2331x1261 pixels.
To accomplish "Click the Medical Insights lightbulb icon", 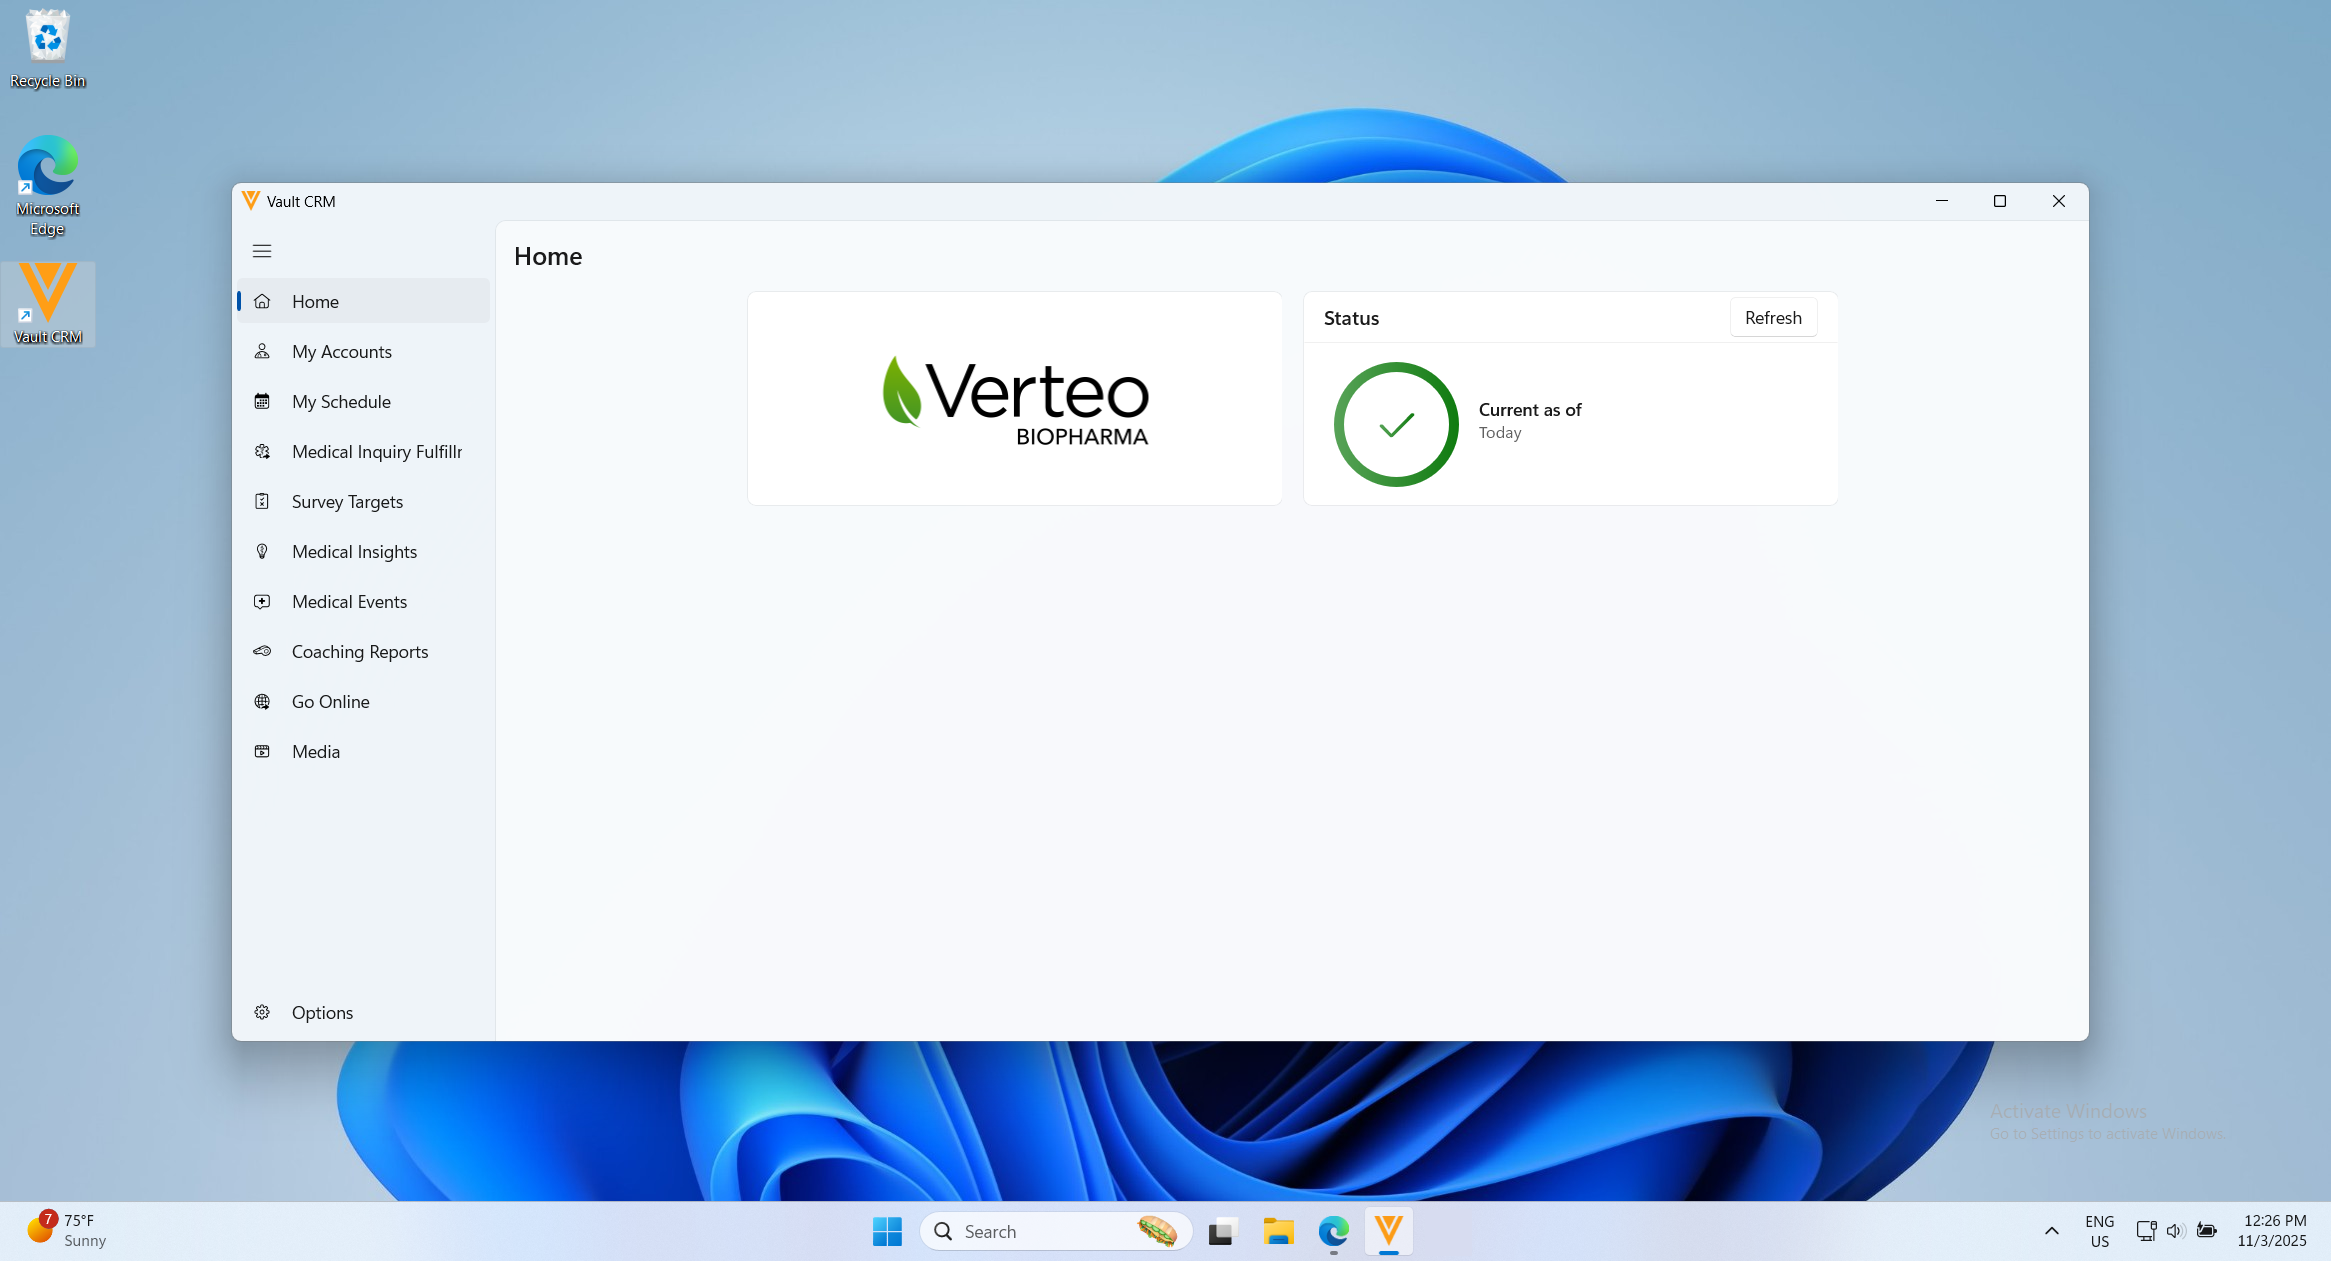I will coord(262,551).
